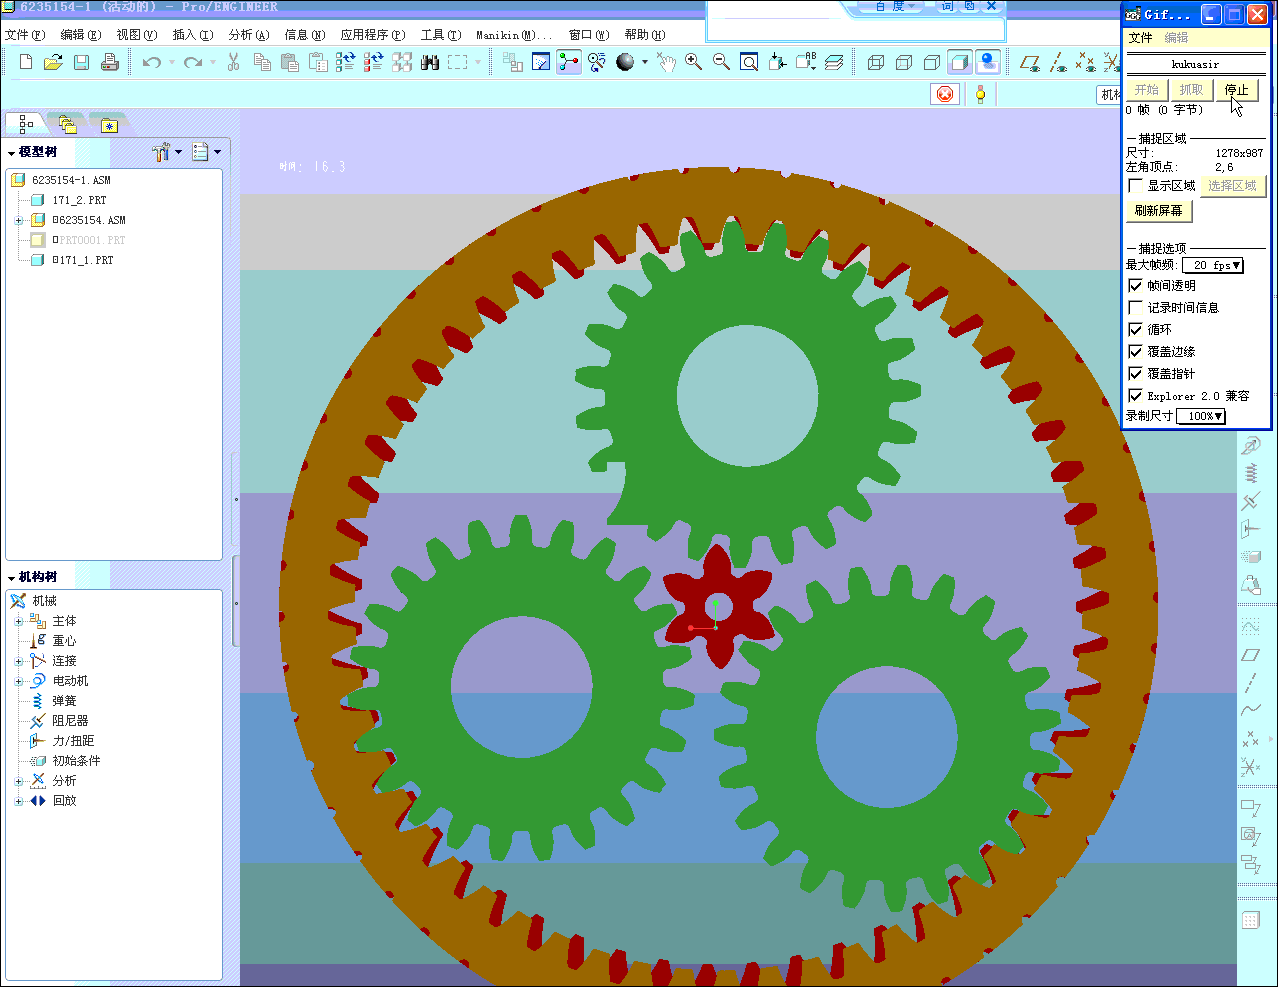Image resolution: width=1278 pixels, height=987 pixels.
Task: Open the 插入(I) menu
Action: [x=193, y=35]
